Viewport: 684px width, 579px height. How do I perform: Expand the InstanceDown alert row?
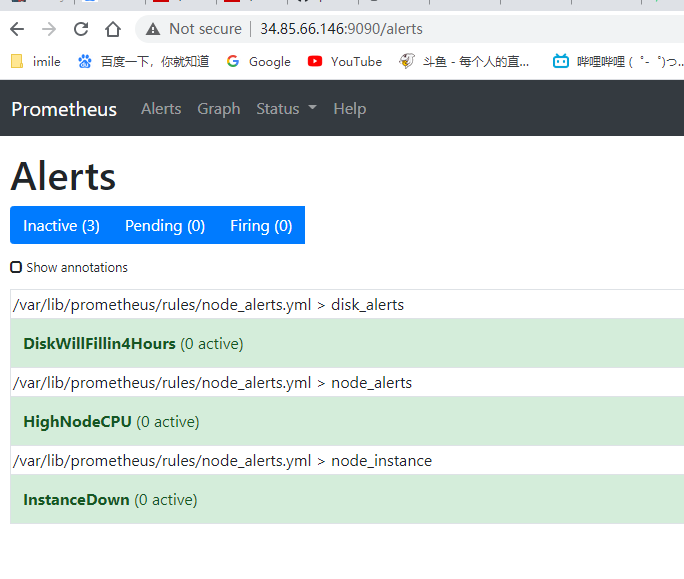[x=347, y=500]
